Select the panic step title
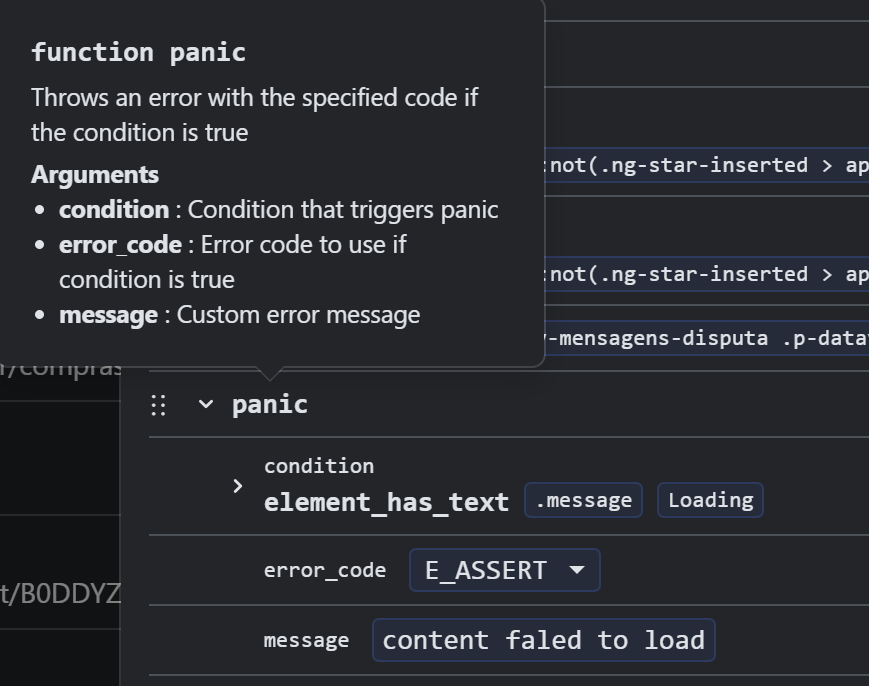The image size is (869, 686). 270,404
